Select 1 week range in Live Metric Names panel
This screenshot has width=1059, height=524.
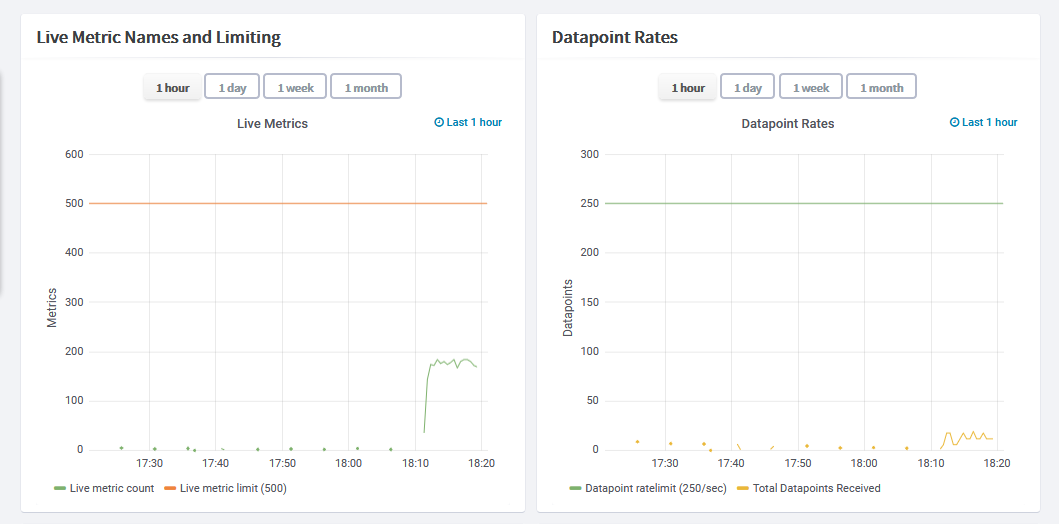coord(294,87)
